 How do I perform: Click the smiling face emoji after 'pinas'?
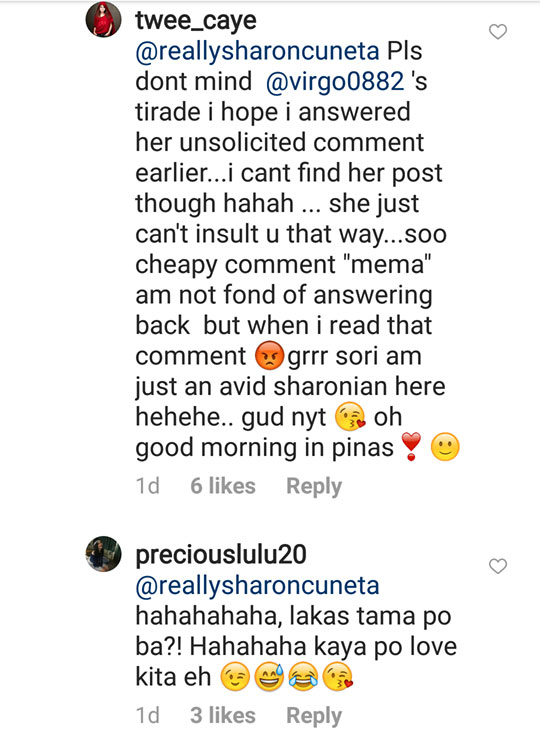[445, 447]
